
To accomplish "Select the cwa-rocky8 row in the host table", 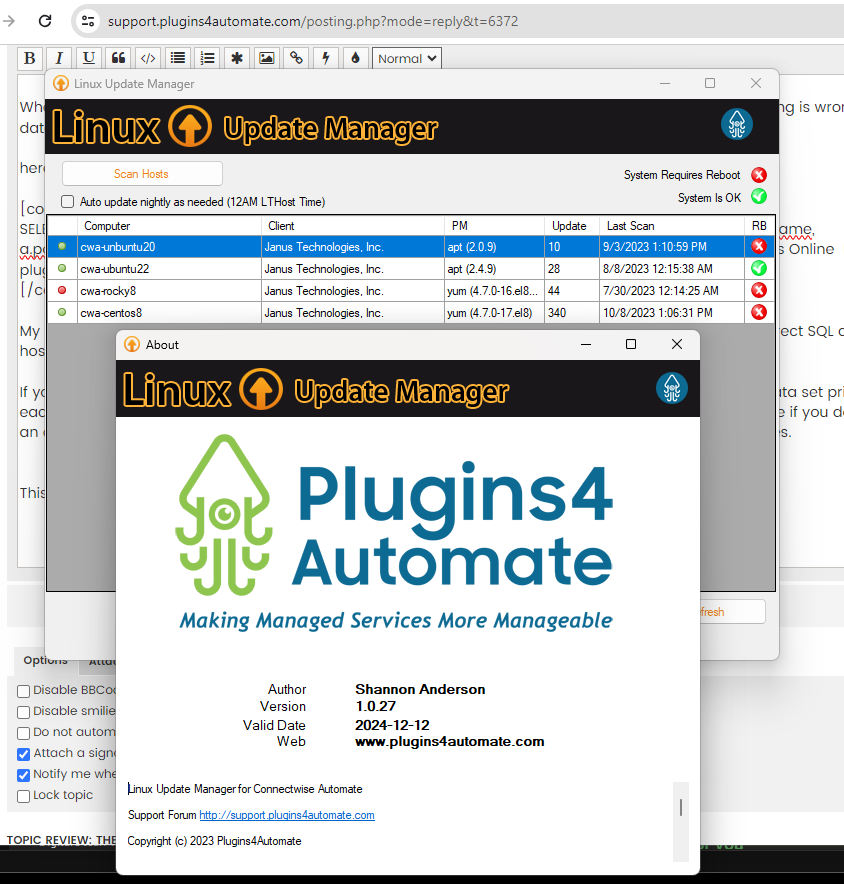I will [x=150, y=290].
